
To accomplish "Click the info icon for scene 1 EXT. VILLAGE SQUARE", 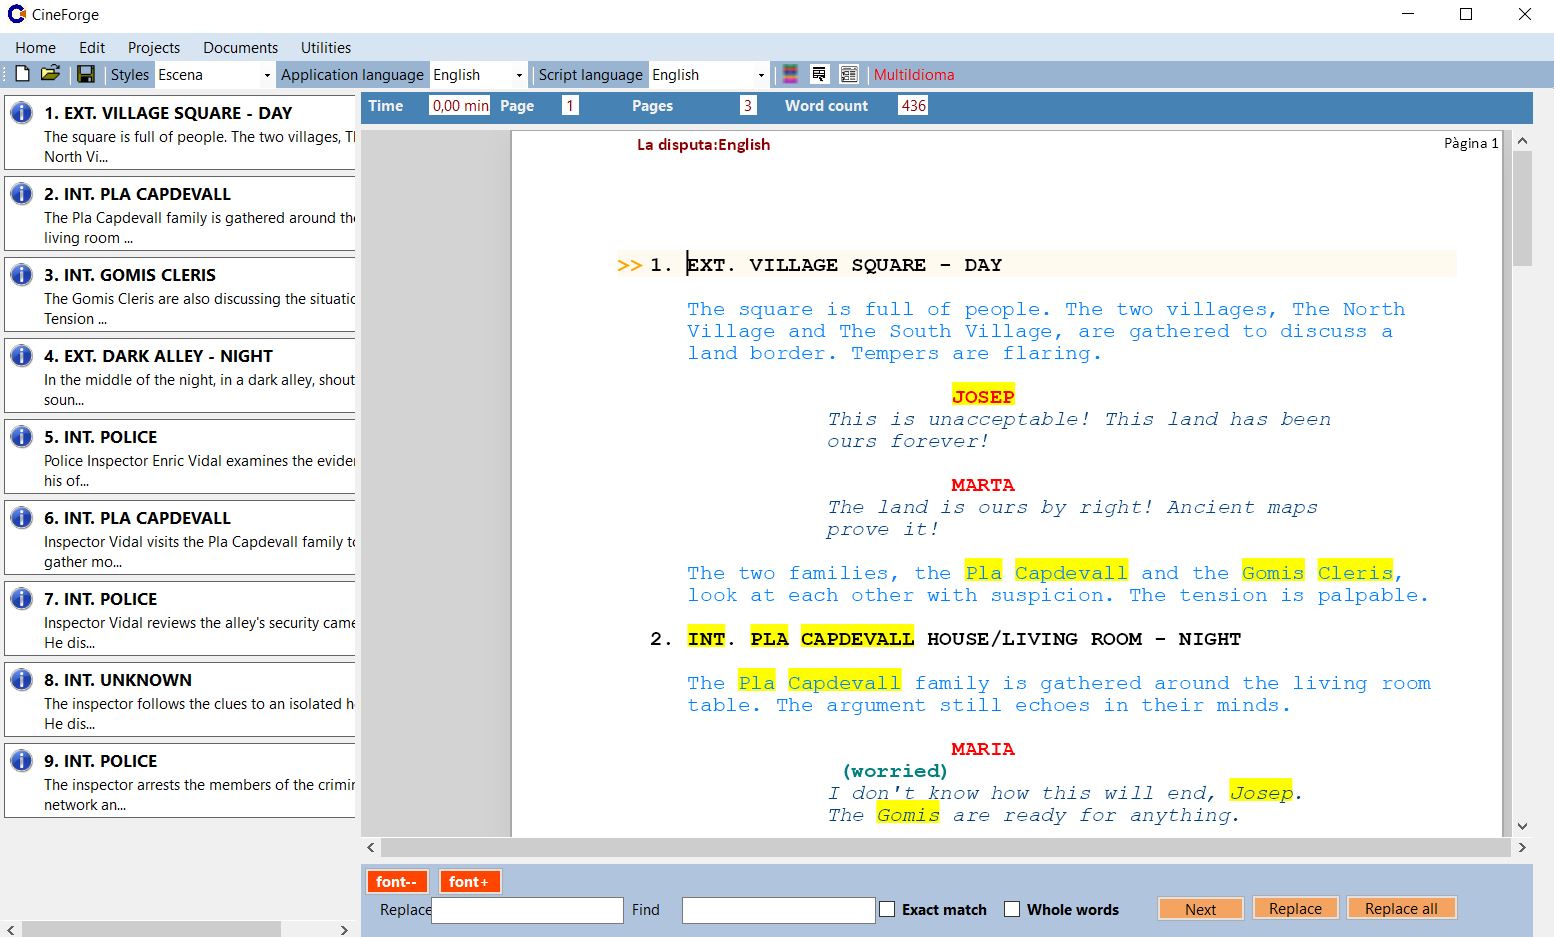I will (21, 110).
